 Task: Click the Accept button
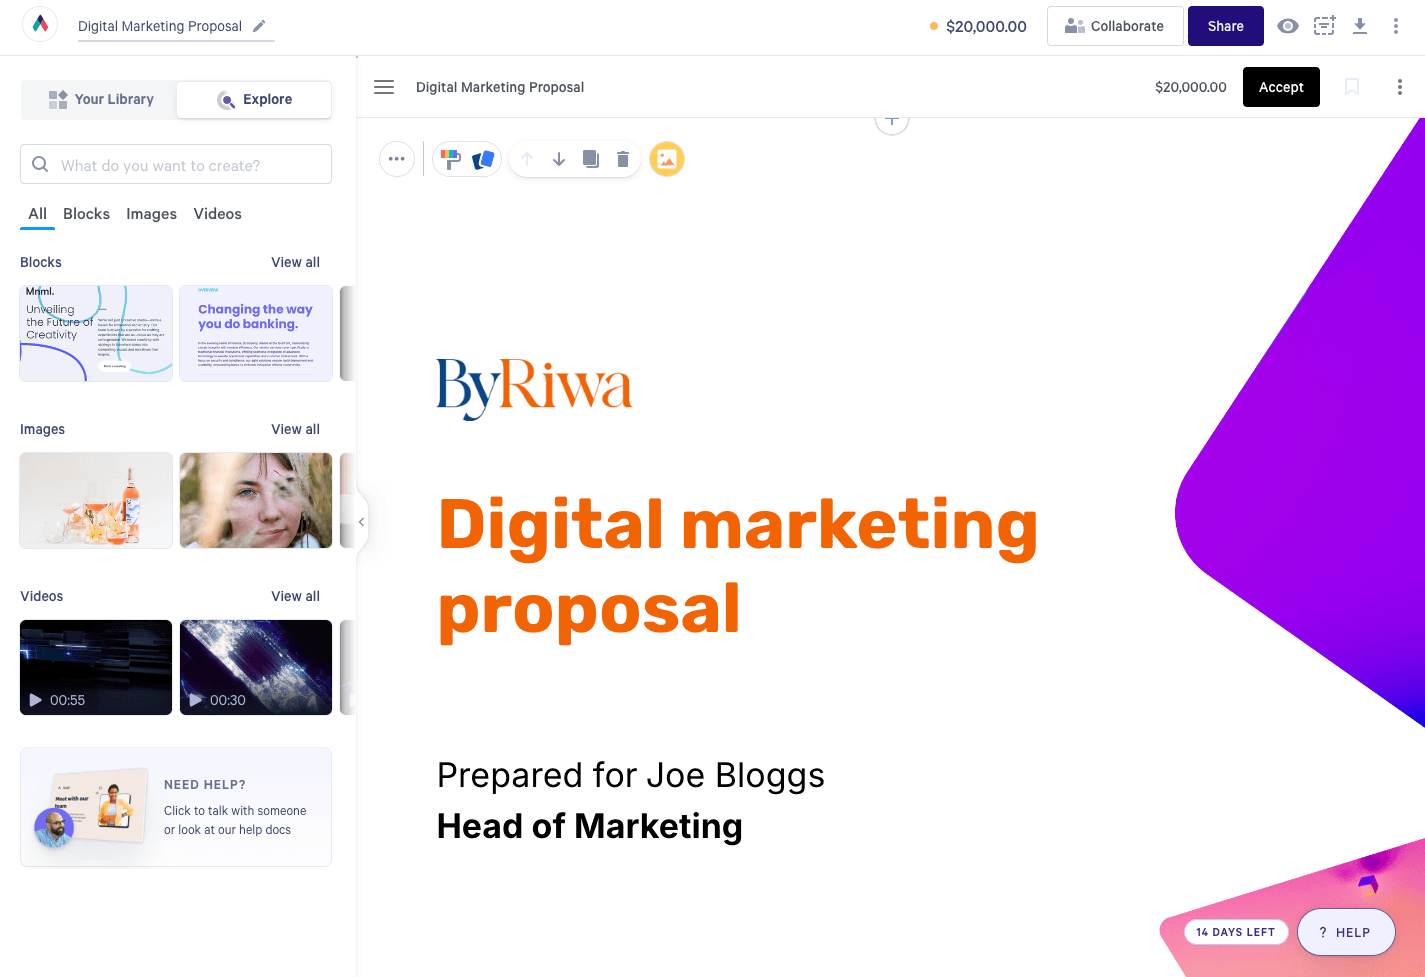click(x=1281, y=87)
